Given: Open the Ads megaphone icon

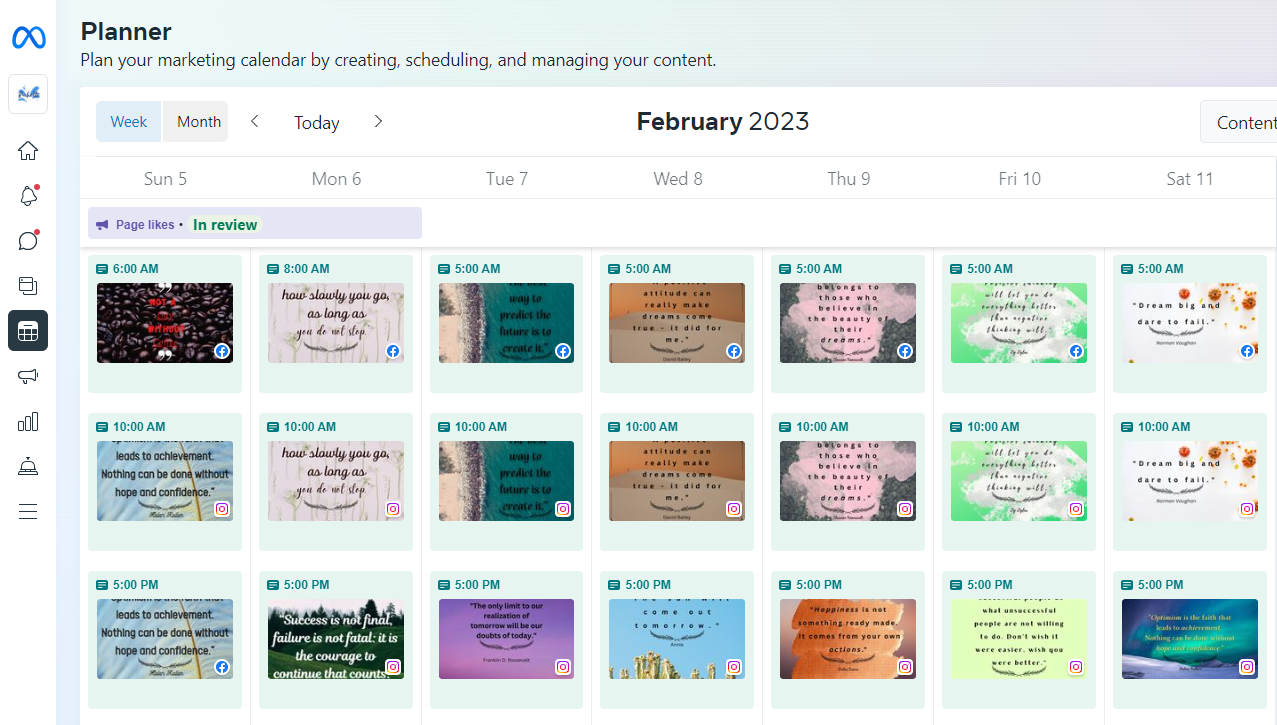Looking at the screenshot, I should pyautogui.click(x=28, y=377).
